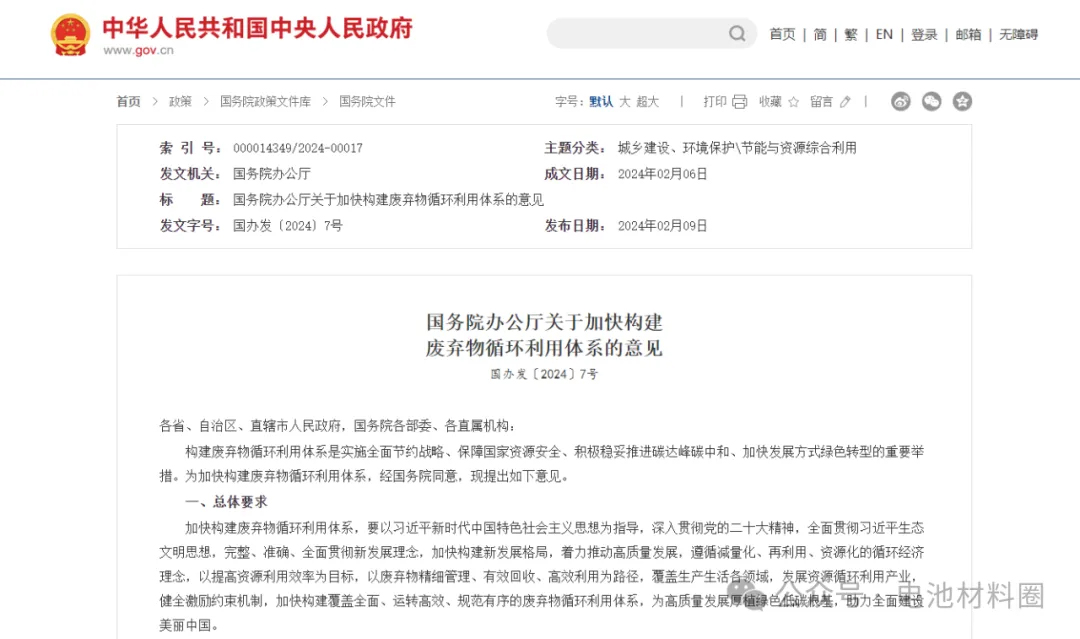Image resolution: width=1080 pixels, height=639 pixels.
Task: Click the search magnifier icon
Action: [x=737, y=33]
